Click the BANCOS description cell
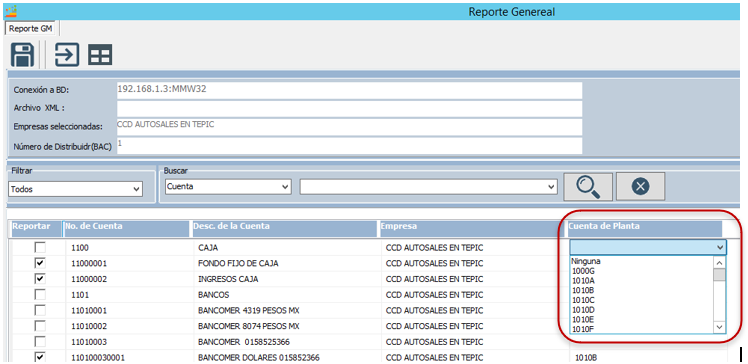The image size is (748, 364). tap(213, 295)
